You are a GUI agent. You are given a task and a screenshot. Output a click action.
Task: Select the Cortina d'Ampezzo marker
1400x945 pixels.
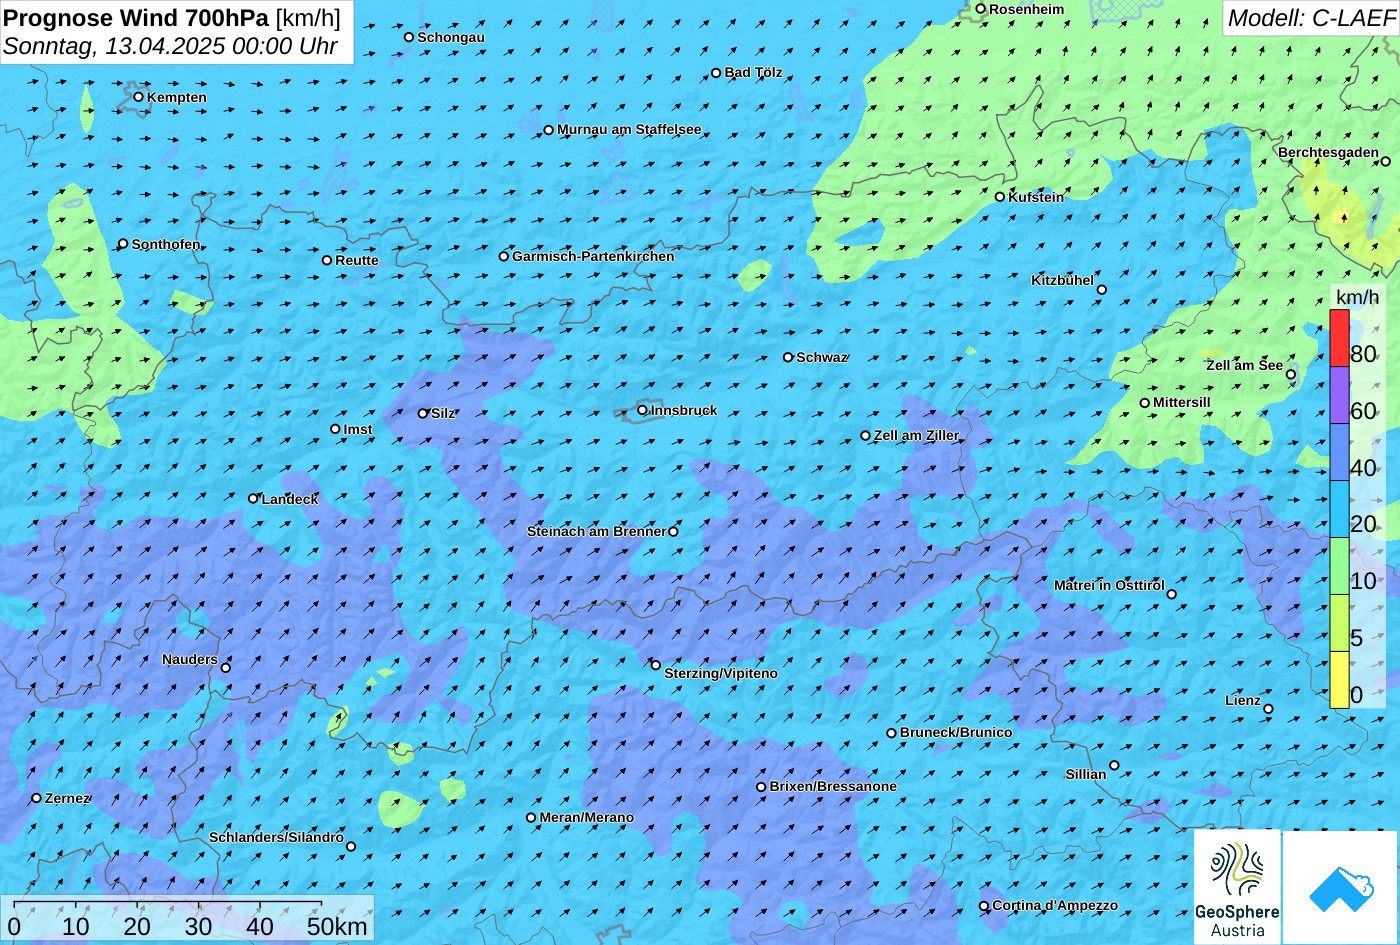click(984, 906)
